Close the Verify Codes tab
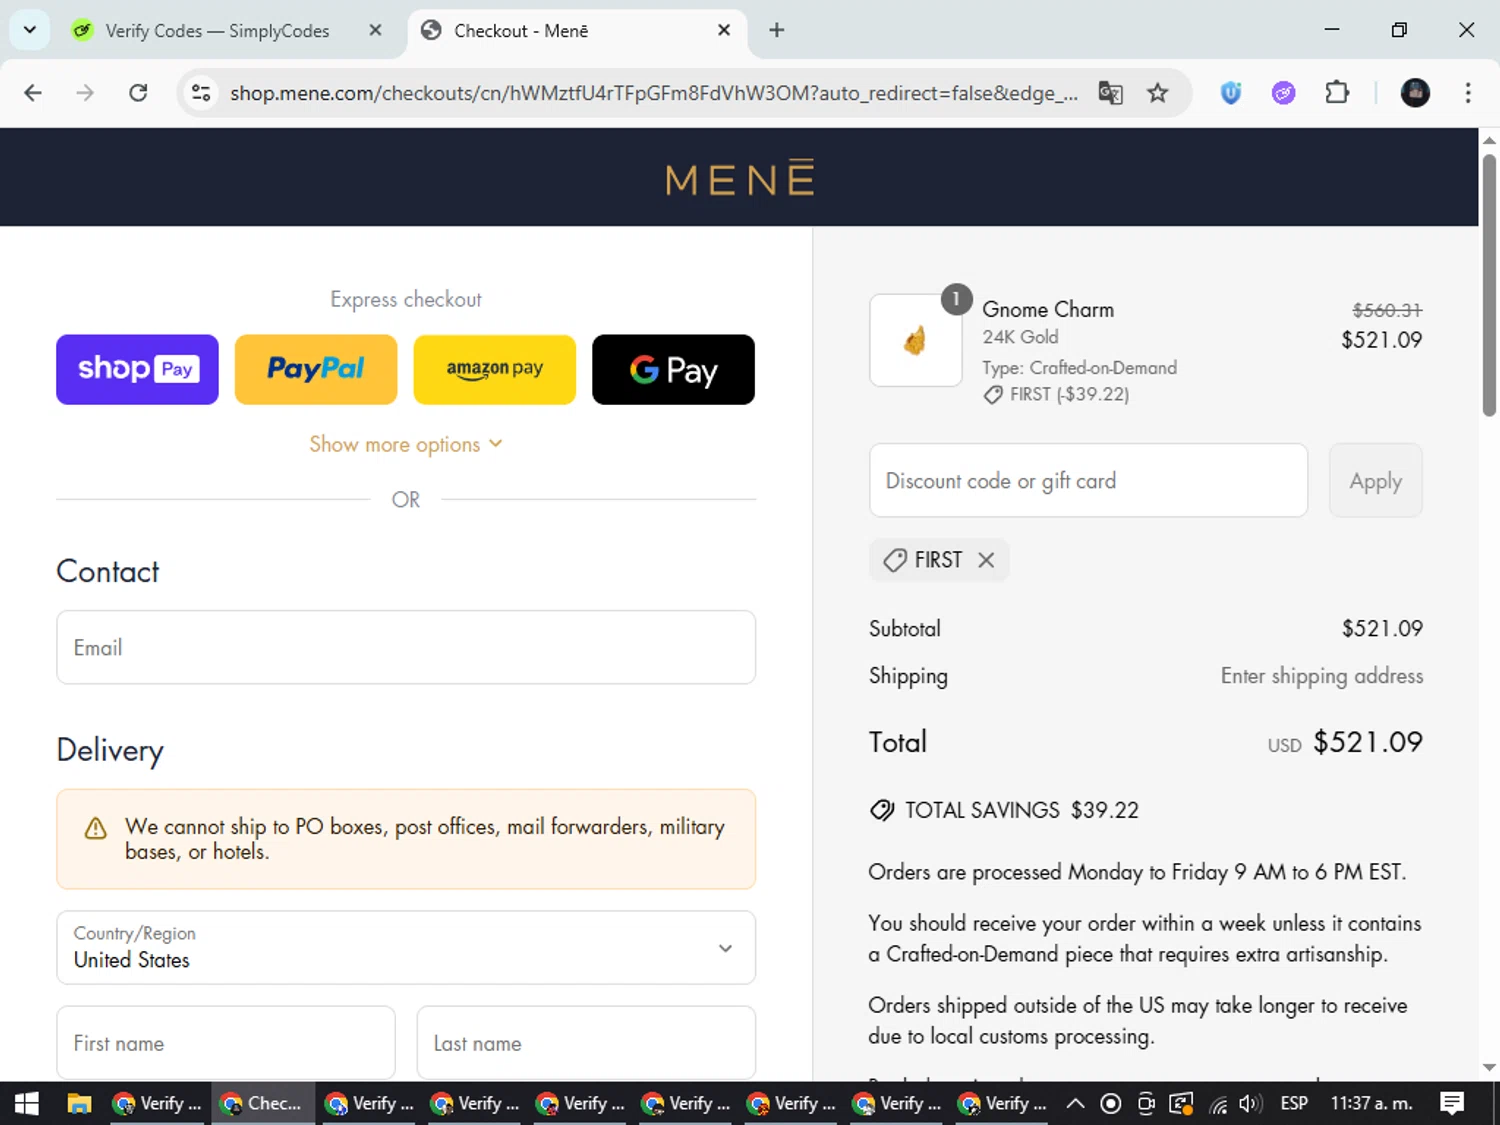The height and width of the screenshot is (1125, 1500). [375, 30]
